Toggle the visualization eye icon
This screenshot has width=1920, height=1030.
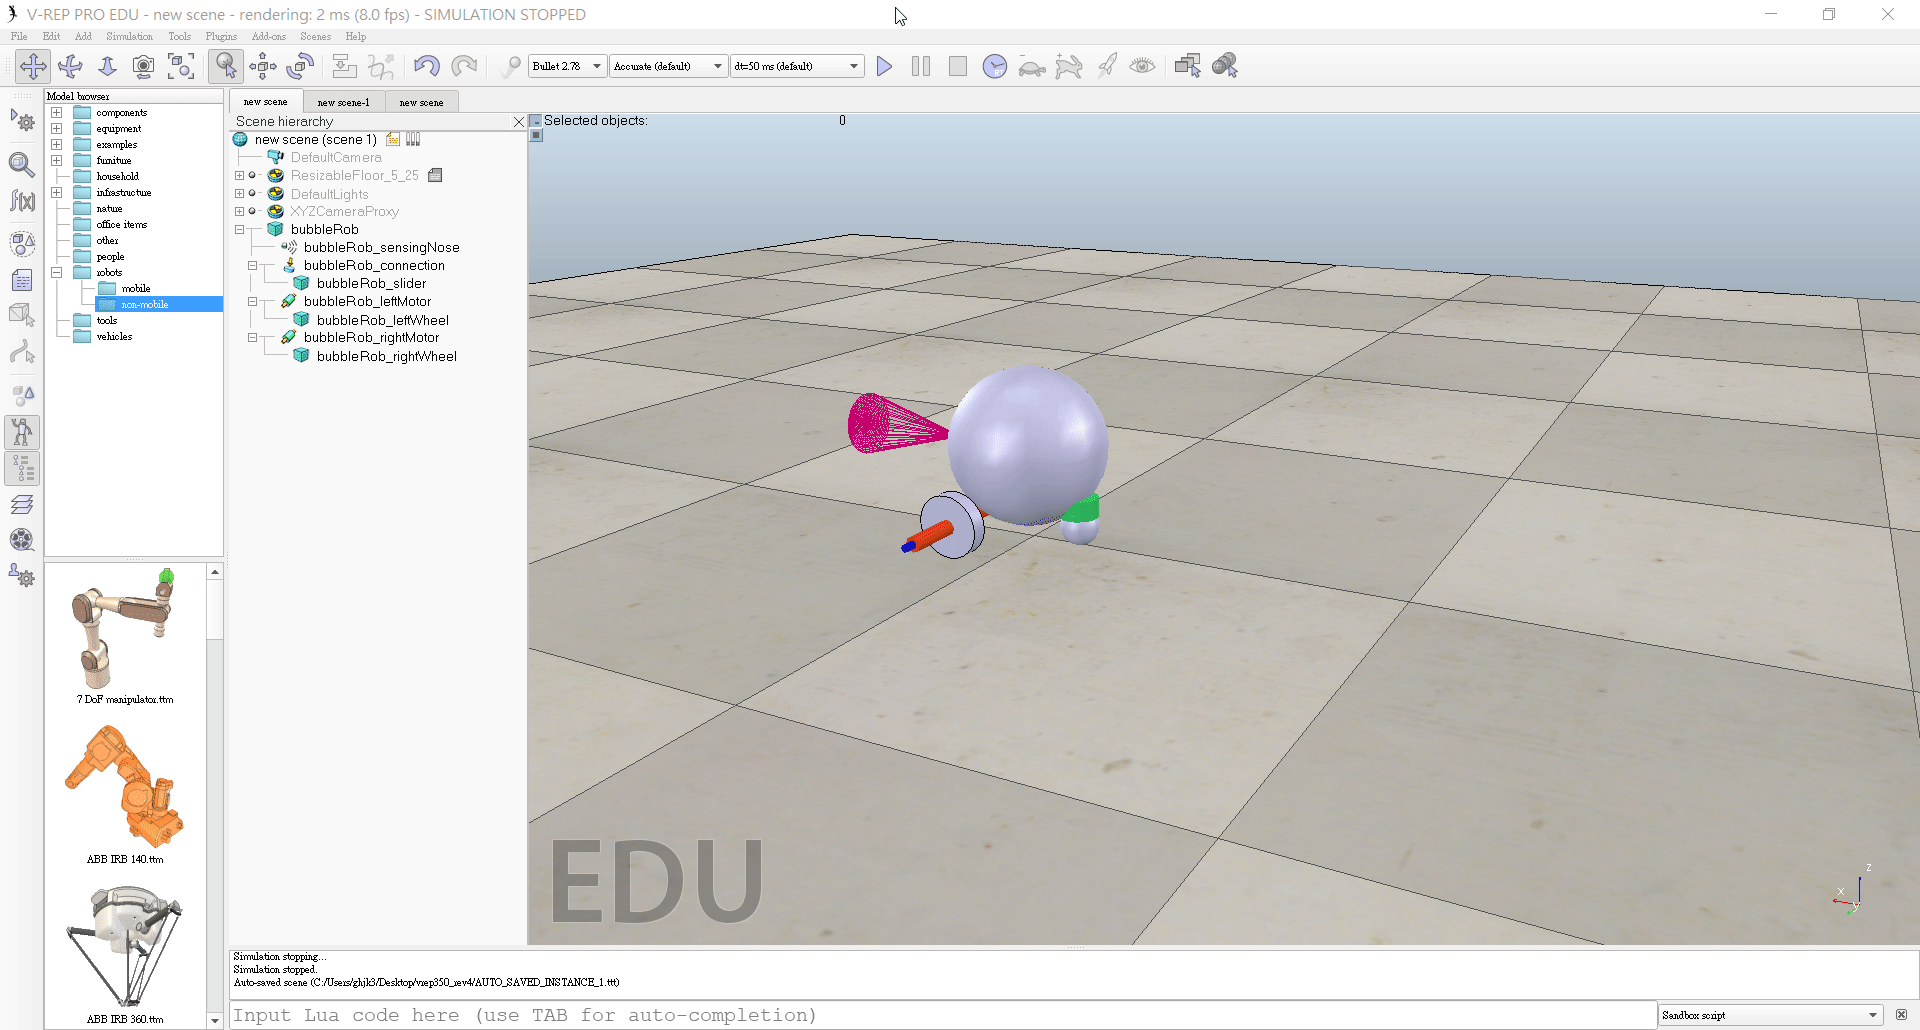pos(1142,66)
